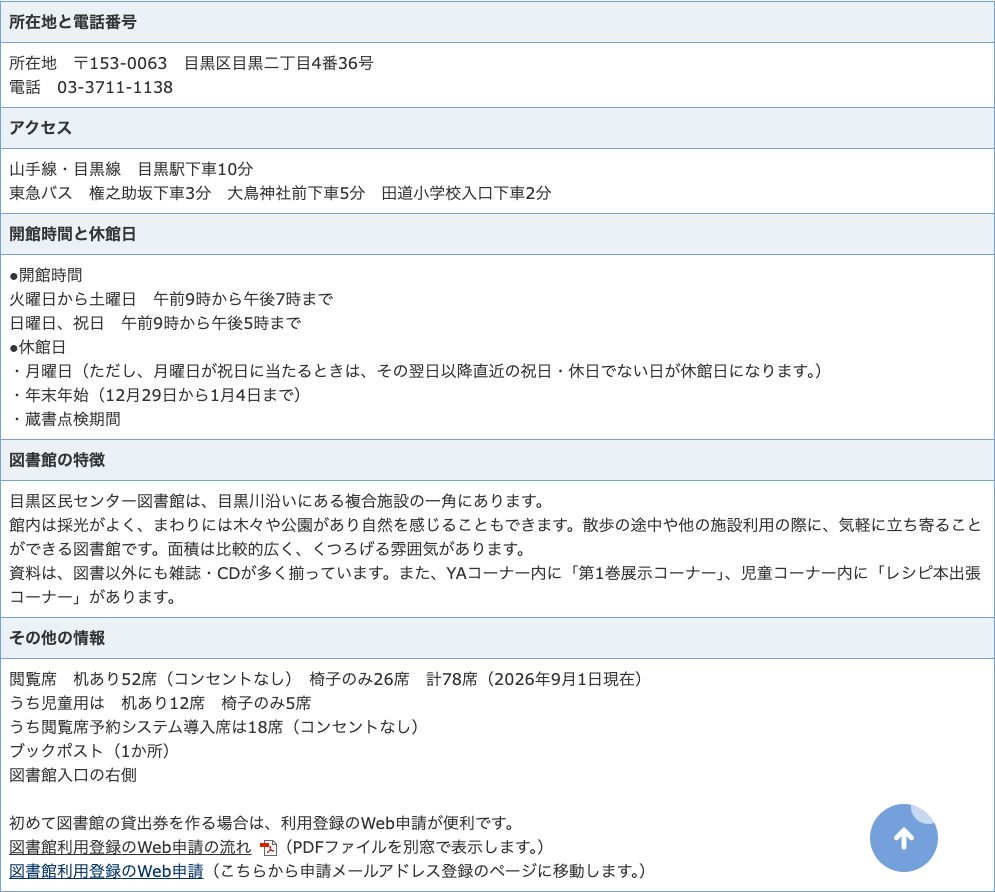This screenshot has height=892, width=995.
Task: Click 火曜日から土曜日 午前9時から午後7時まで
Action: [171, 299]
